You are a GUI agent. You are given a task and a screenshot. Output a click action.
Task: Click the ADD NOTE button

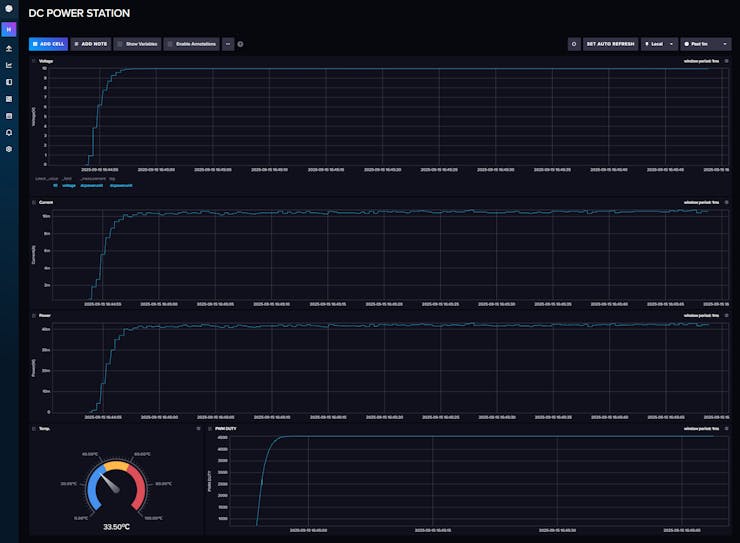[90, 44]
